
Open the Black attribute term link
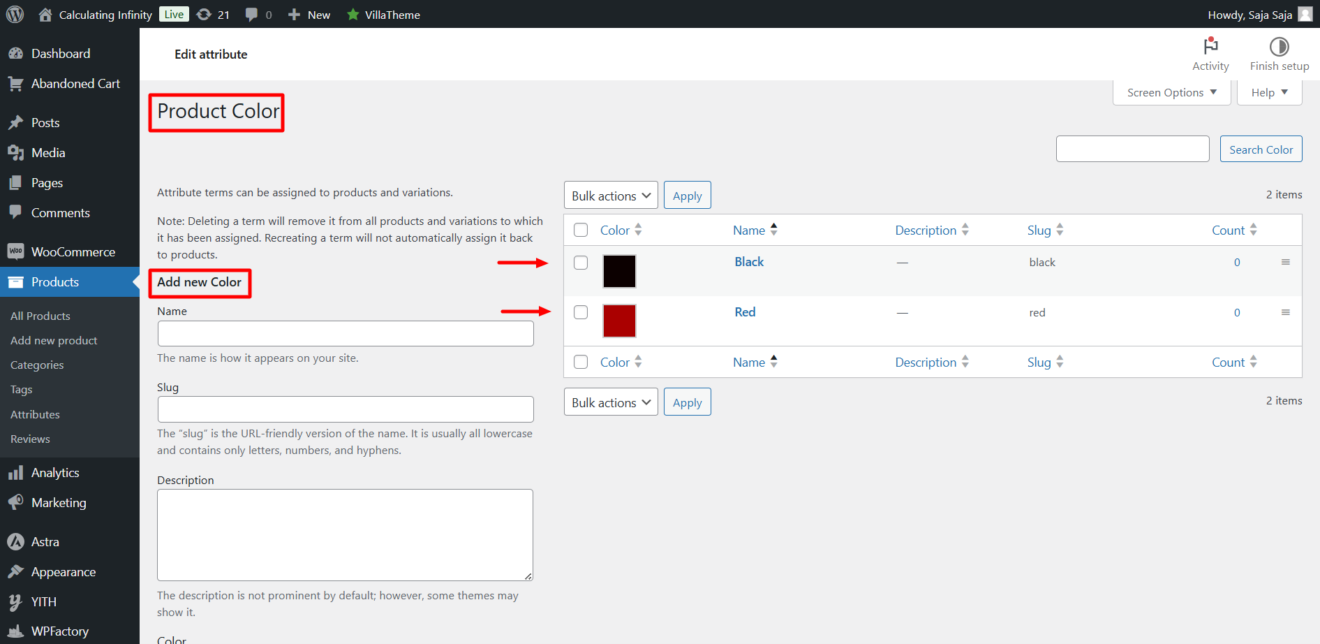(748, 261)
